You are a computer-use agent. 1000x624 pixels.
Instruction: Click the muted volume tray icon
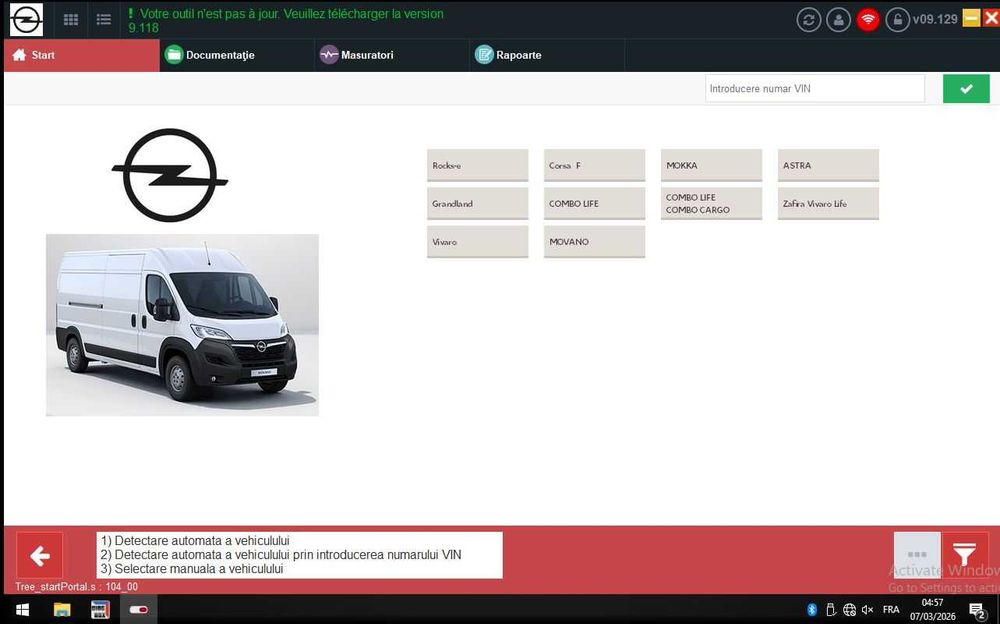[867, 610]
